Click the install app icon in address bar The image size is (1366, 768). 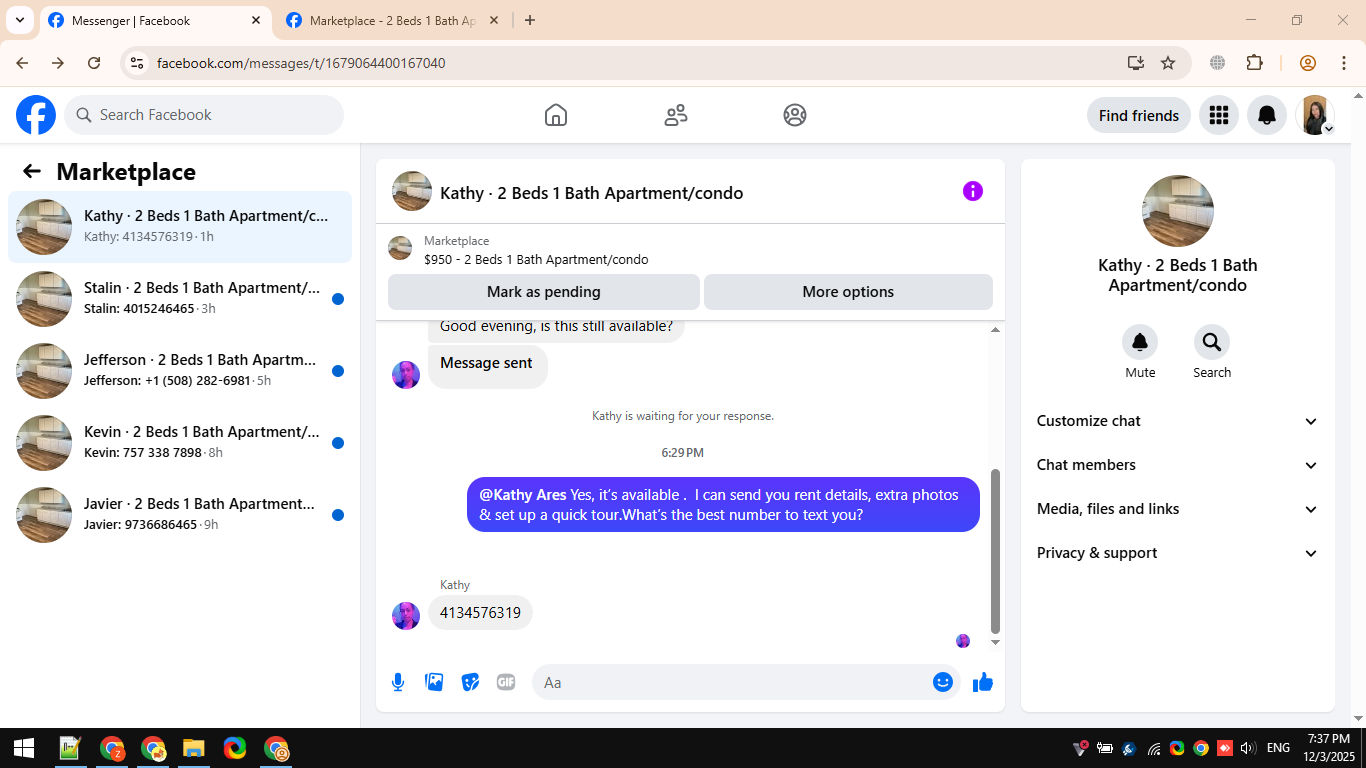(x=1136, y=63)
